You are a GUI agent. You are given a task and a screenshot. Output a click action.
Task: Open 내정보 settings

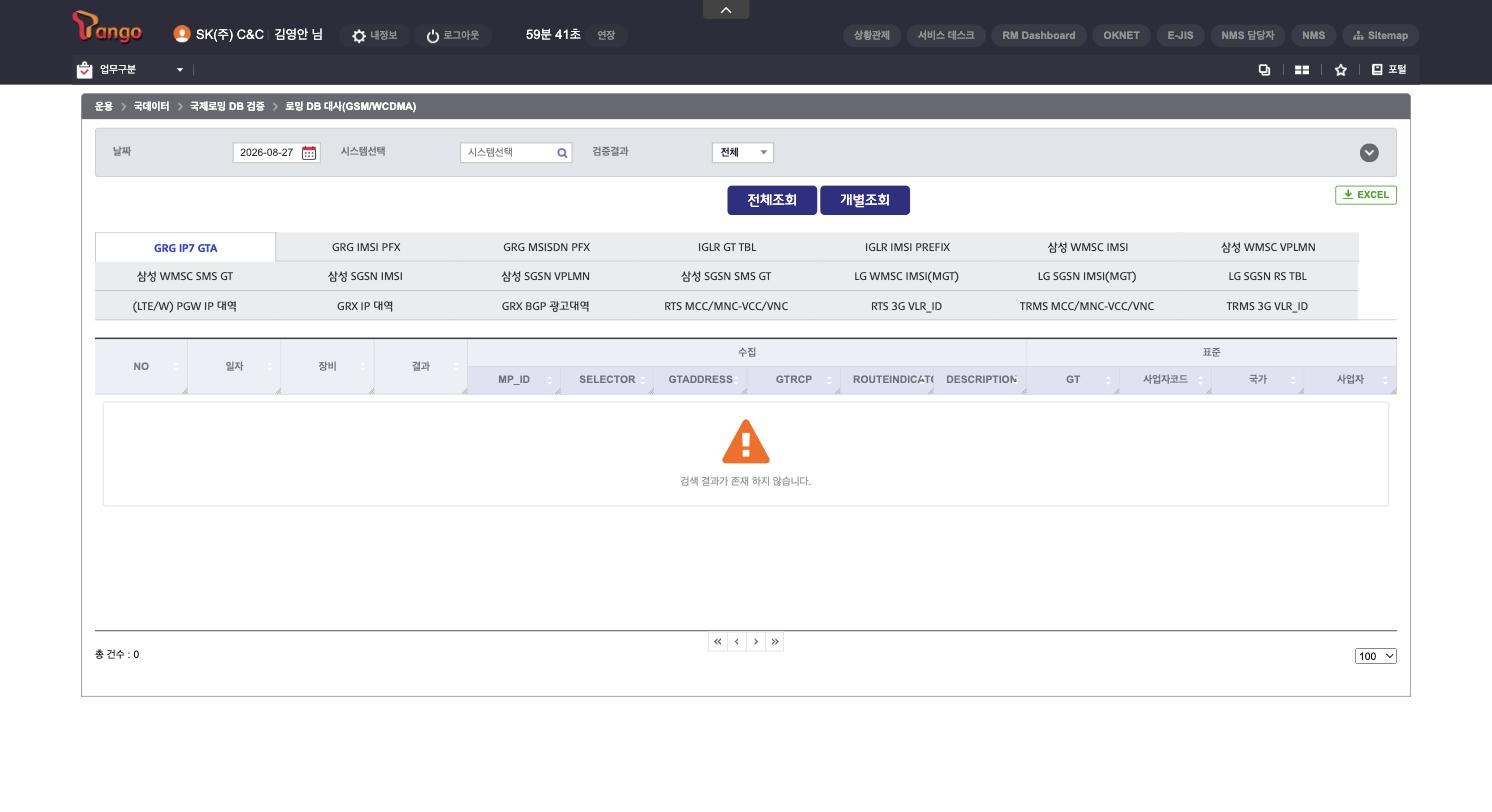(374, 35)
